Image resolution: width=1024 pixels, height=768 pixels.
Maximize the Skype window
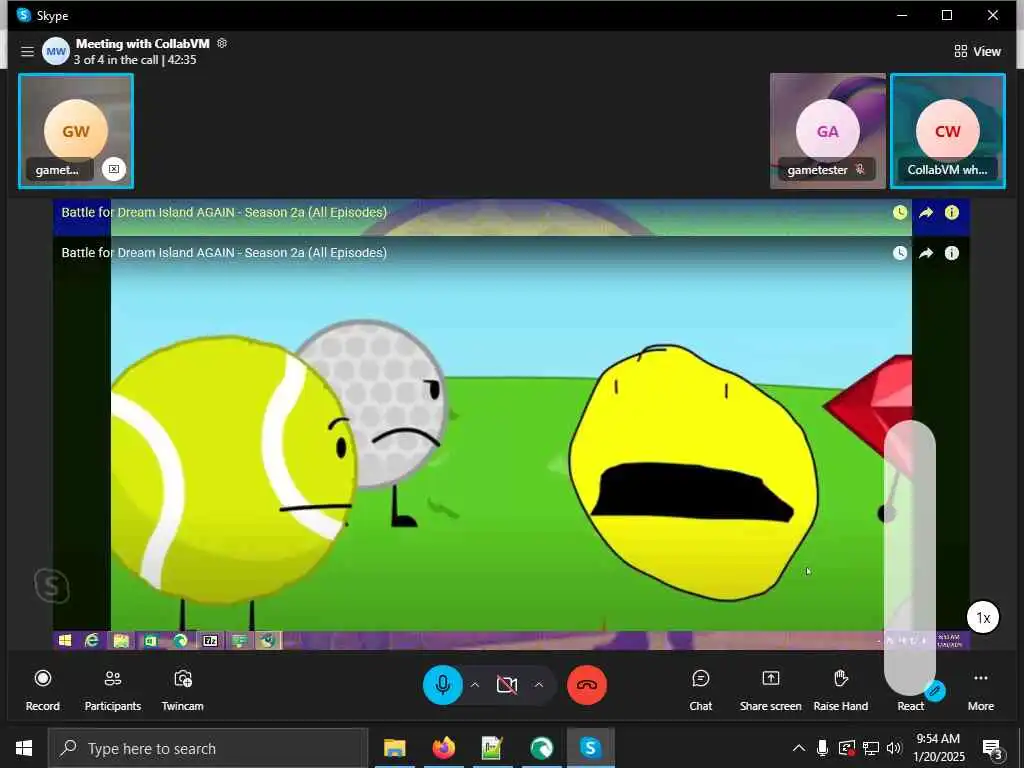click(947, 15)
